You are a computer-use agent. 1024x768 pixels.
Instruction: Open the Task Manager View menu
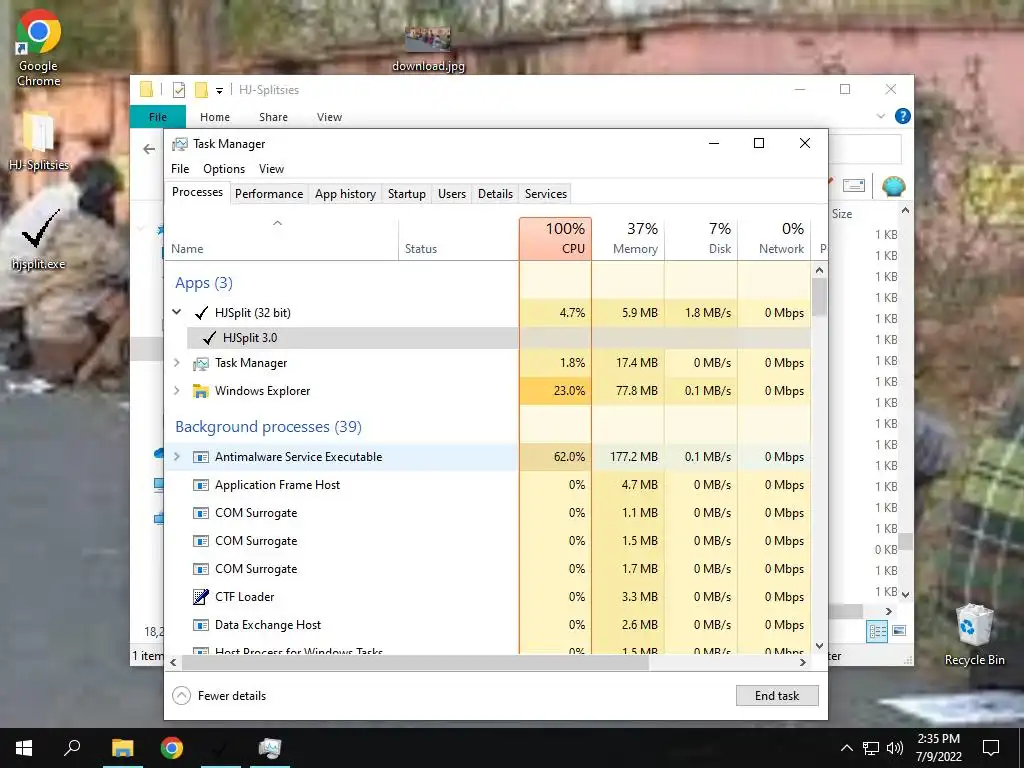pyautogui.click(x=271, y=168)
